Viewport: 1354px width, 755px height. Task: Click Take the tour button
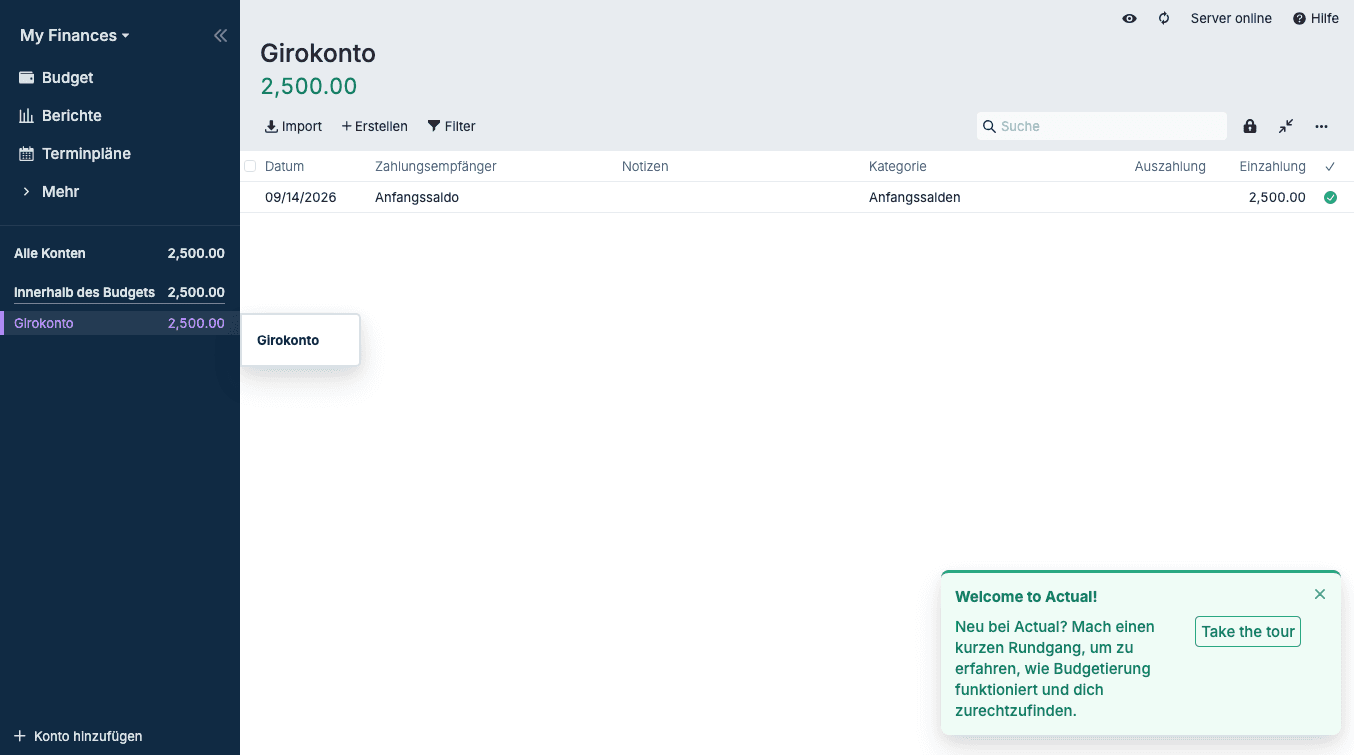tap(1247, 631)
